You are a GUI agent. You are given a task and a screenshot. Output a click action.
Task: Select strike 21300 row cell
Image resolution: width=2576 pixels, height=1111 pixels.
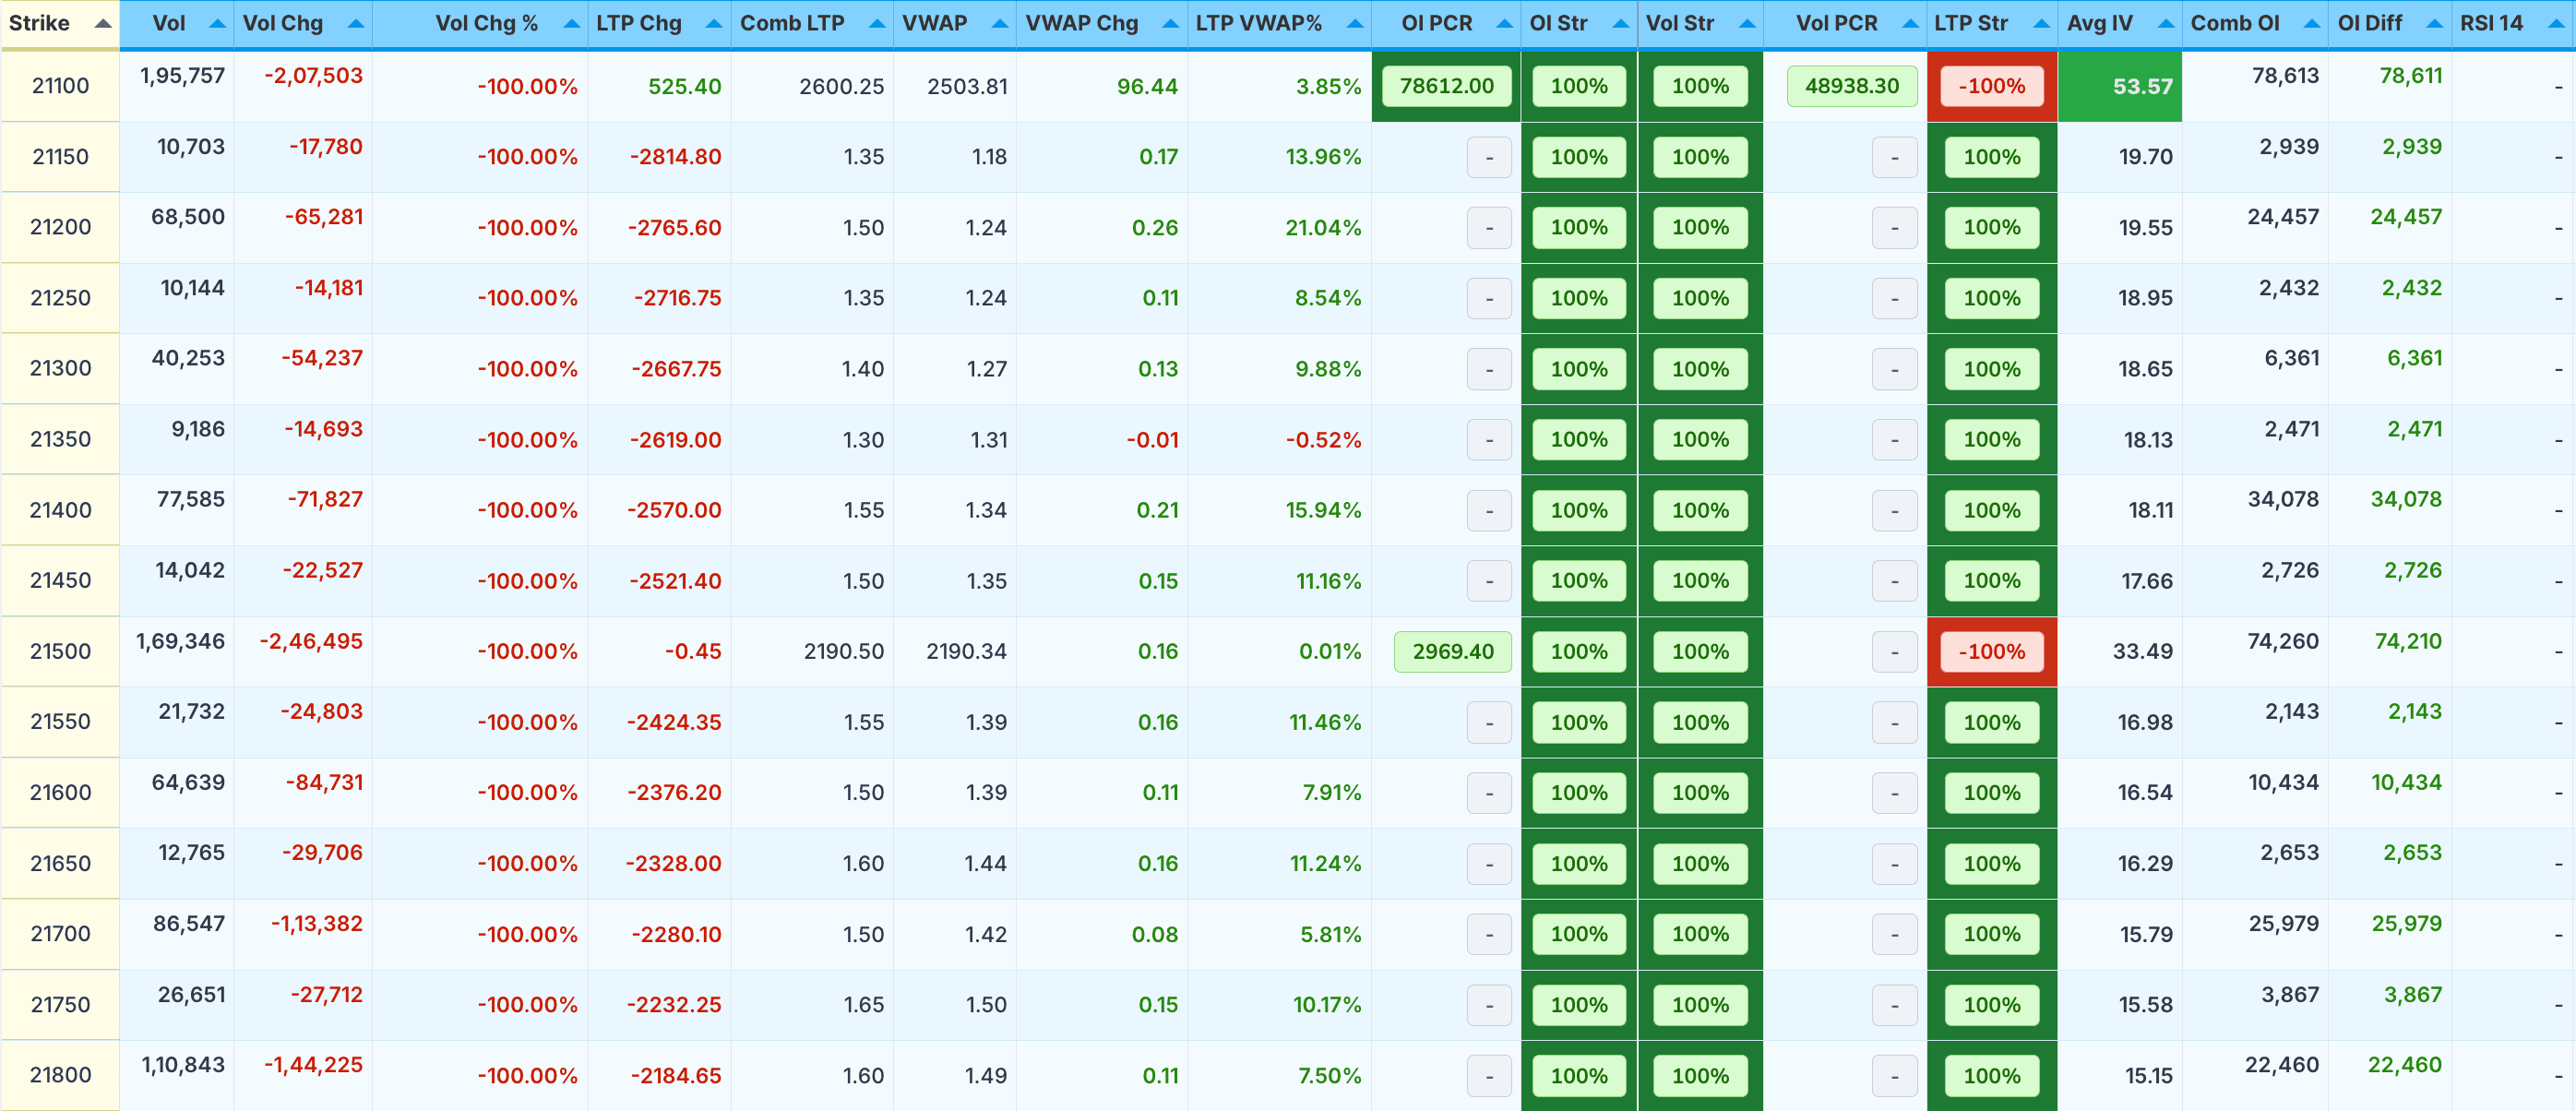click(x=60, y=368)
